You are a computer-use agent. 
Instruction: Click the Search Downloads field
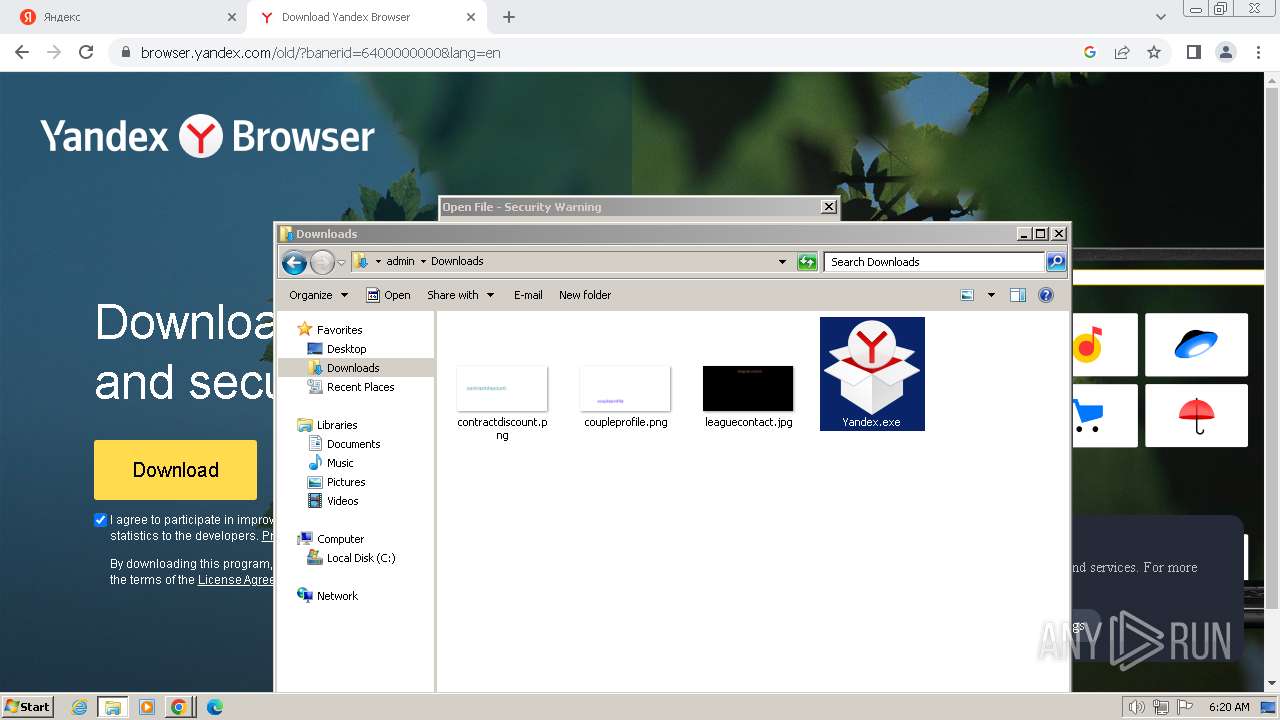(935, 262)
